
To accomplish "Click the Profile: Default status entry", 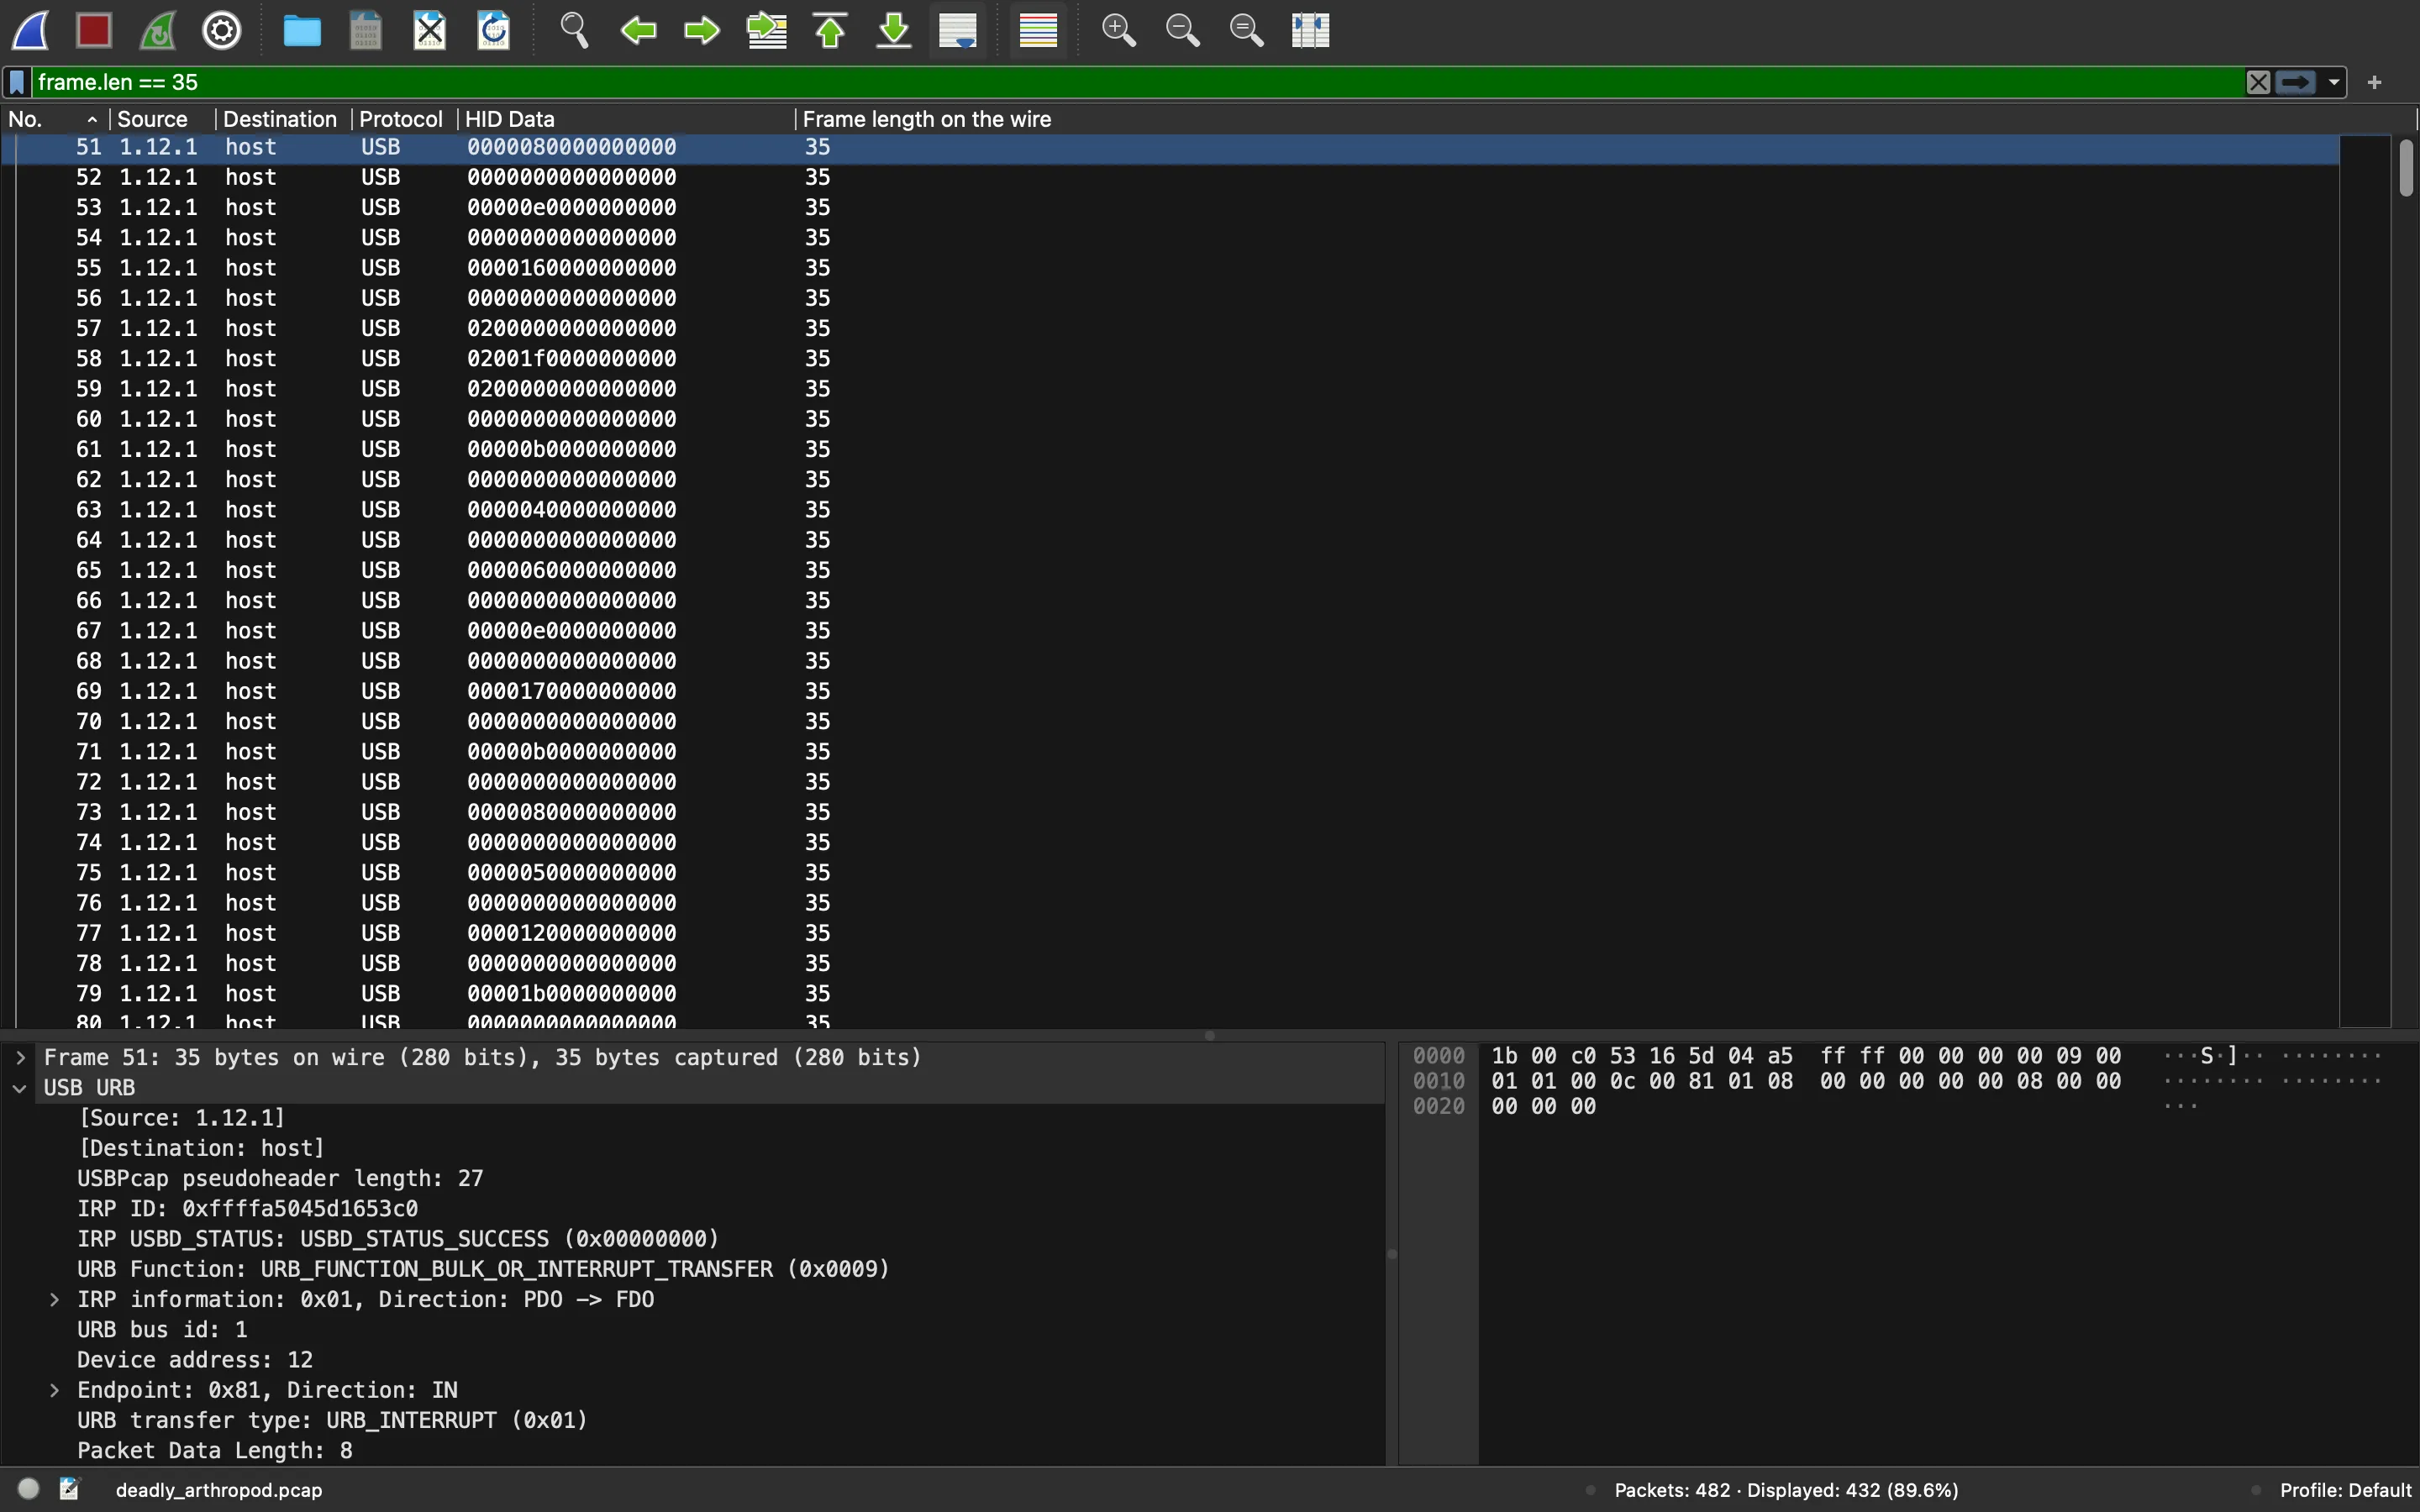I will click(2345, 1490).
